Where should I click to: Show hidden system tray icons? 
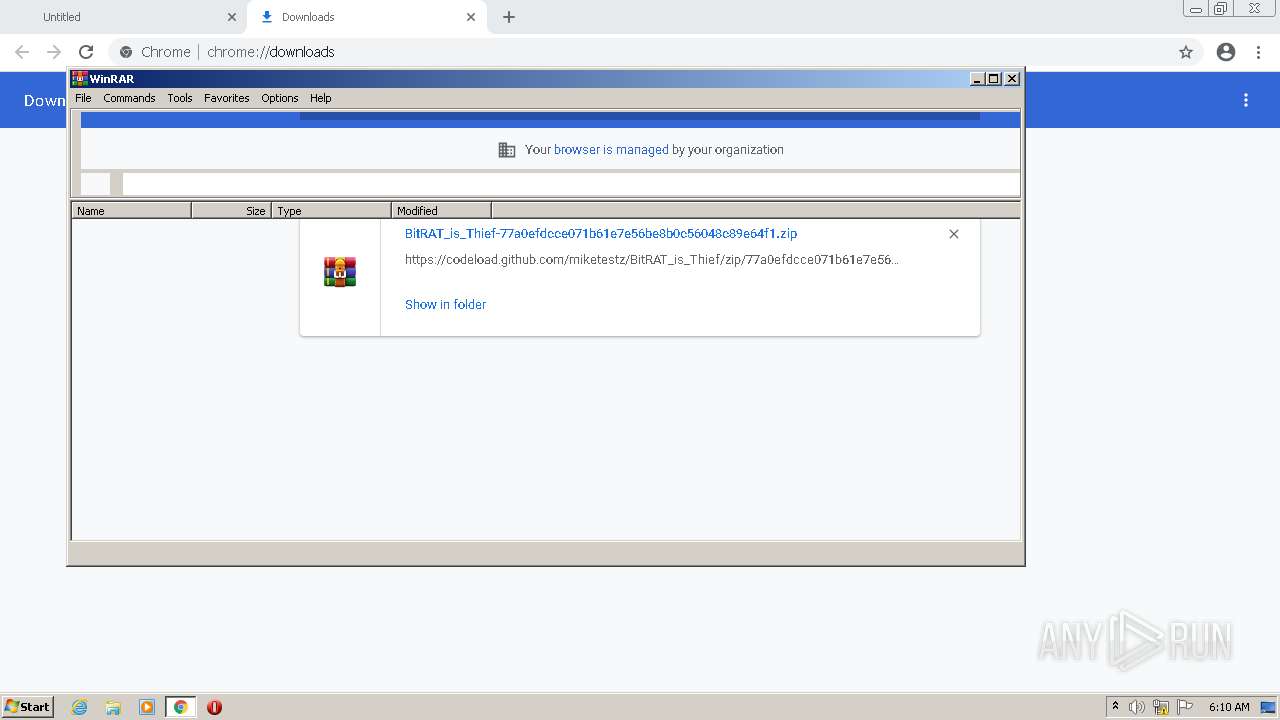pos(1115,707)
